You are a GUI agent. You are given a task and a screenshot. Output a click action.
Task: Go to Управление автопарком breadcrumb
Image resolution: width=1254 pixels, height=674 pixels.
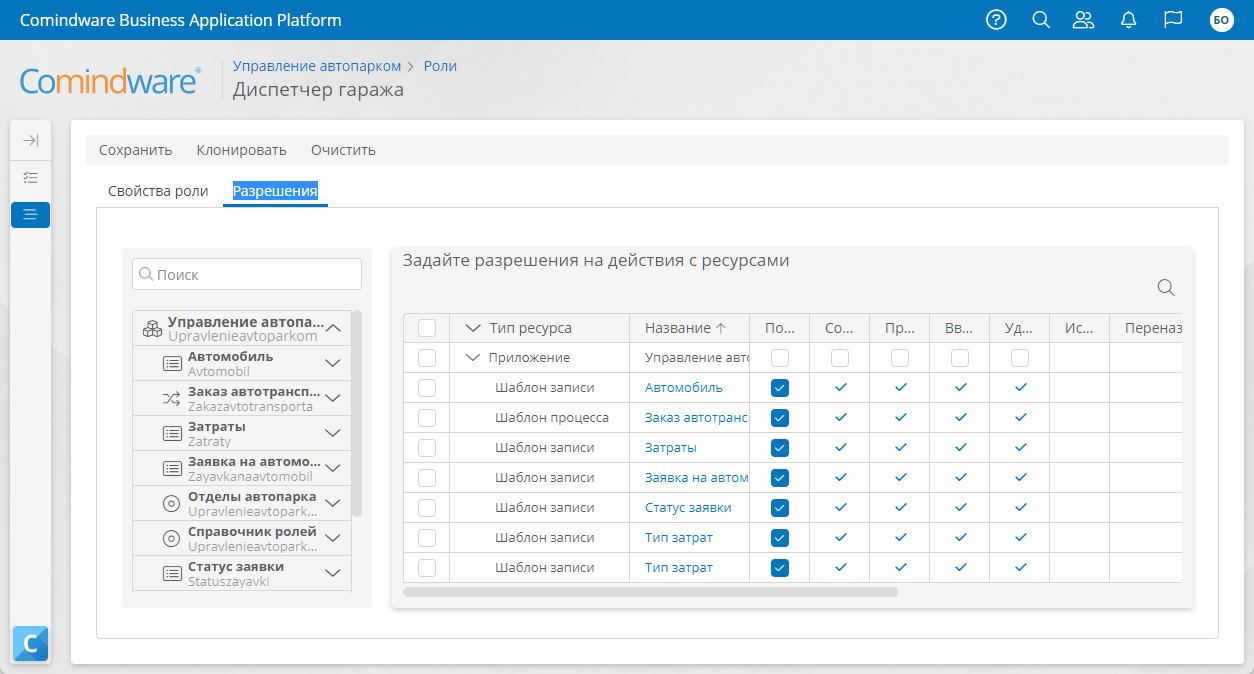pyautogui.click(x=317, y=66)
